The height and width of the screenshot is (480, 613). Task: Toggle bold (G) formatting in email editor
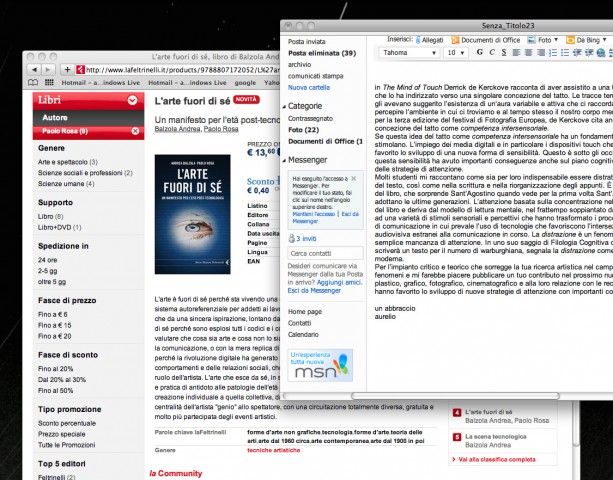480,52
